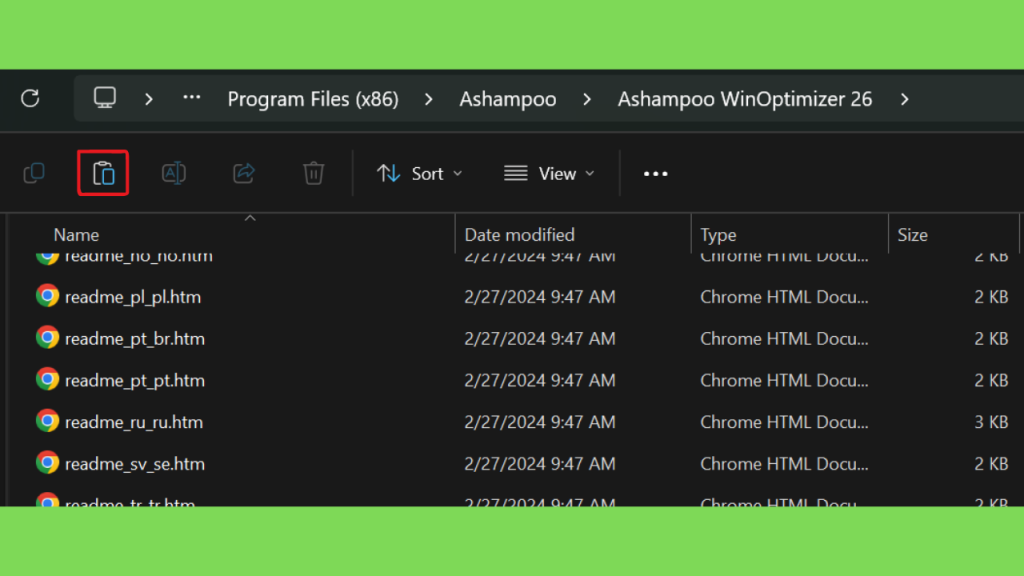Navigate to Ashampoo breadcrumb folder
This screenshot has width=1024, height=576.
click(507, 99)
